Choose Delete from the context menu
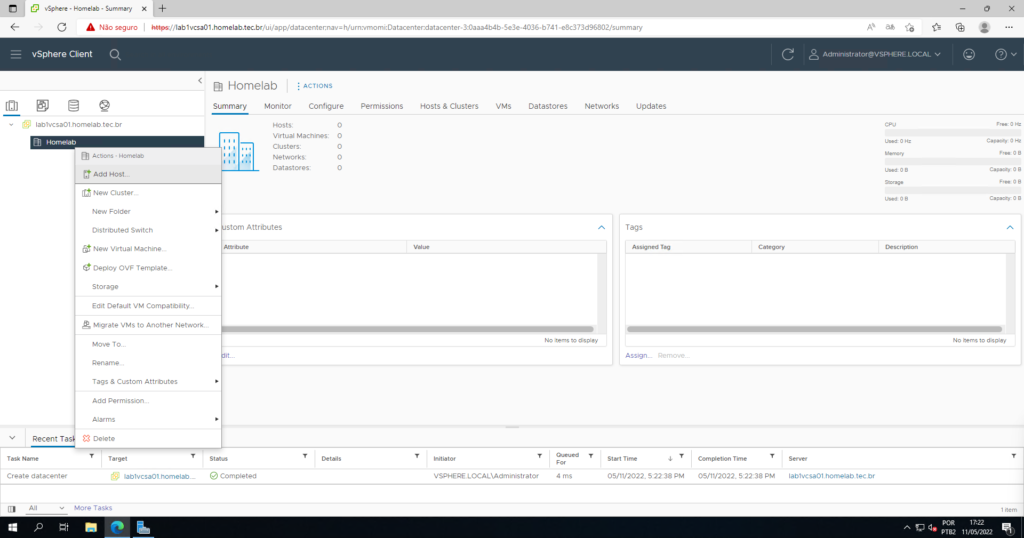The width and height of the screenshot is (1024, 538). pos(148,438)
